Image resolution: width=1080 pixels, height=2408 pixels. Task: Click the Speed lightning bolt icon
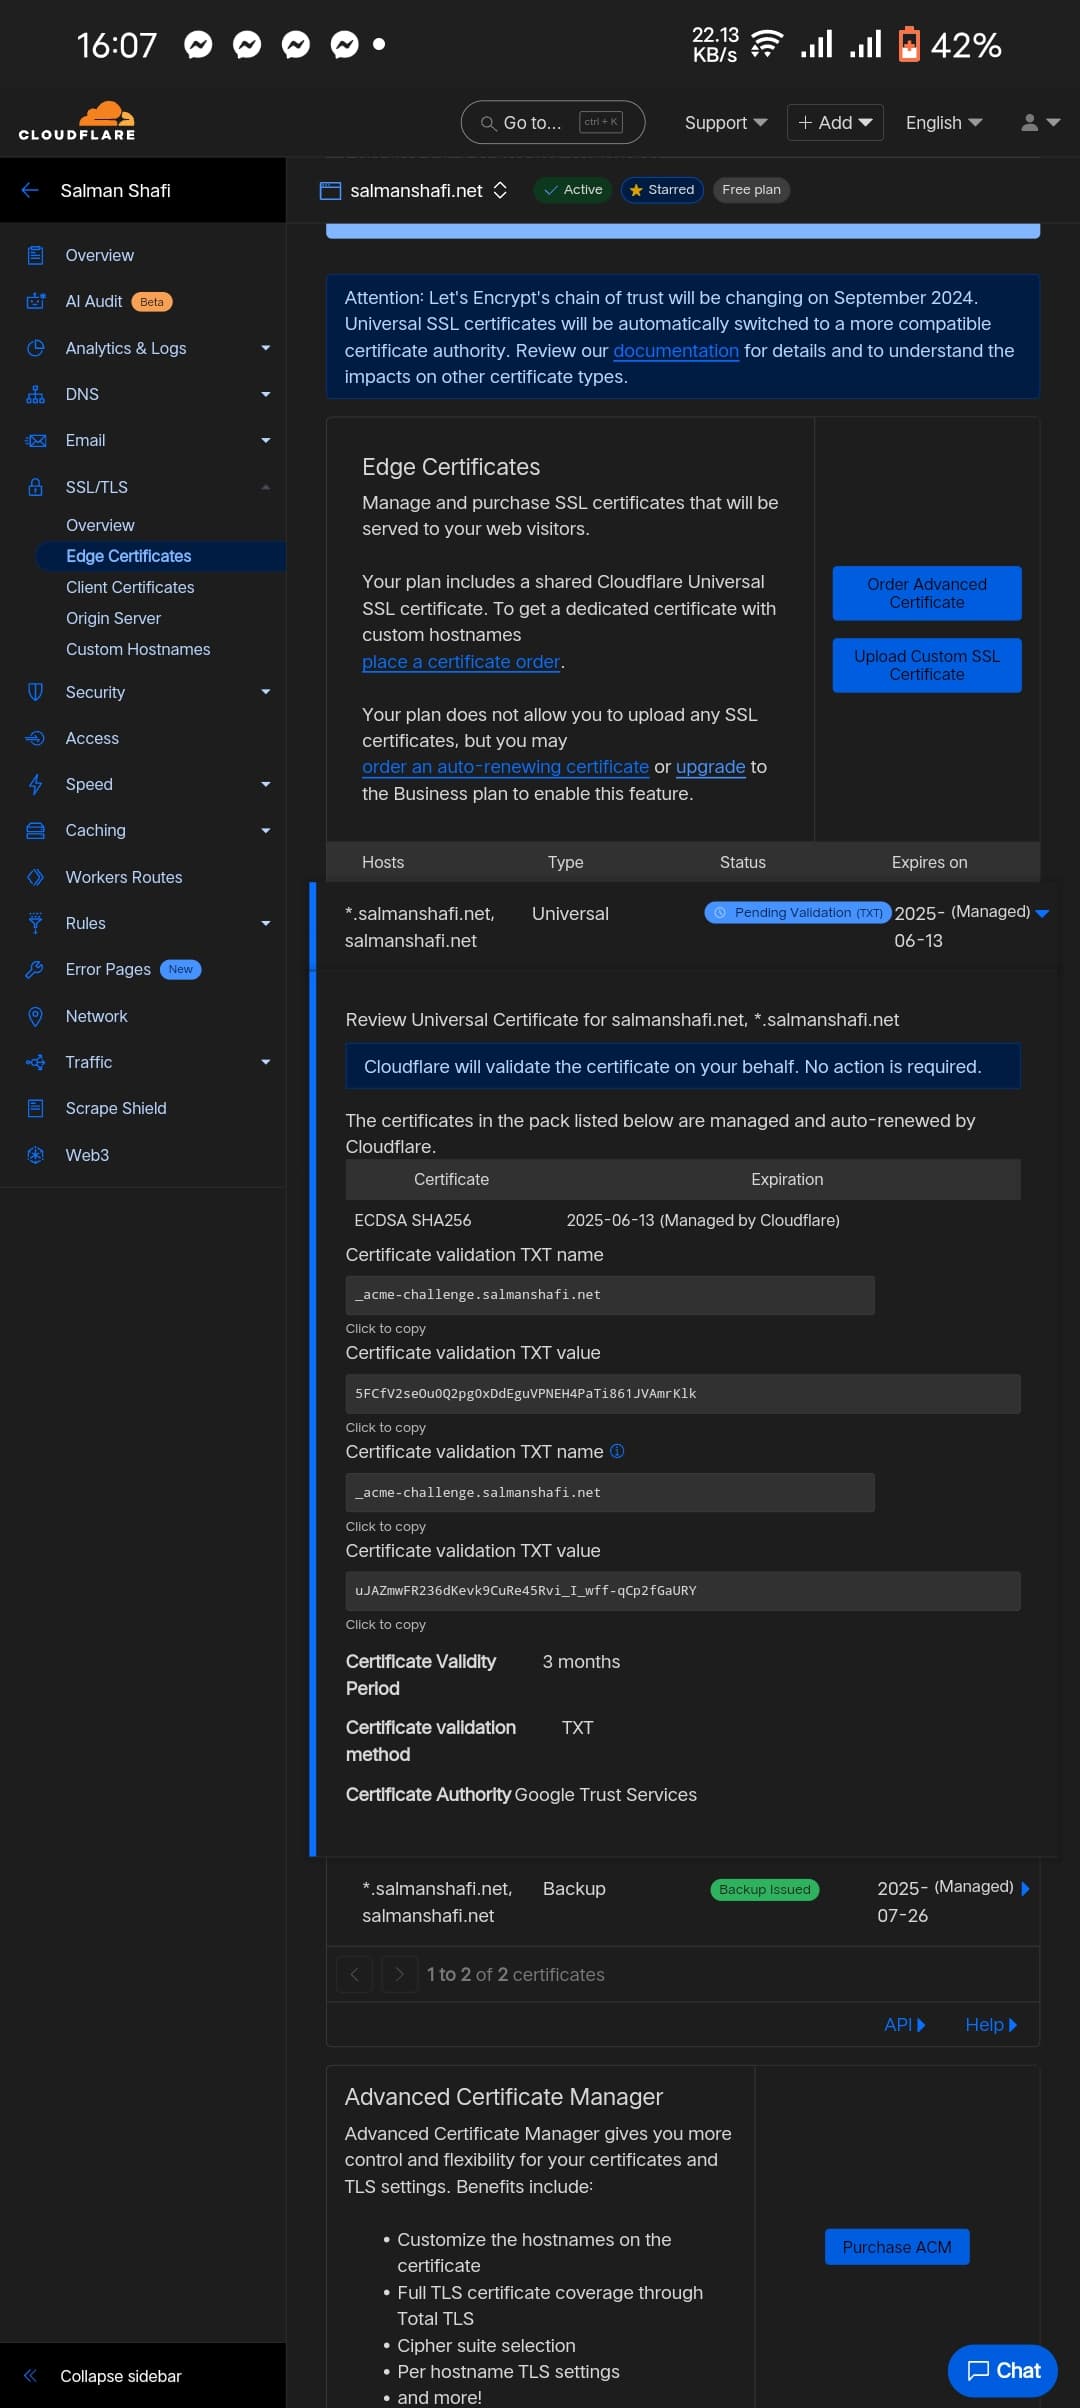point(35,784)
